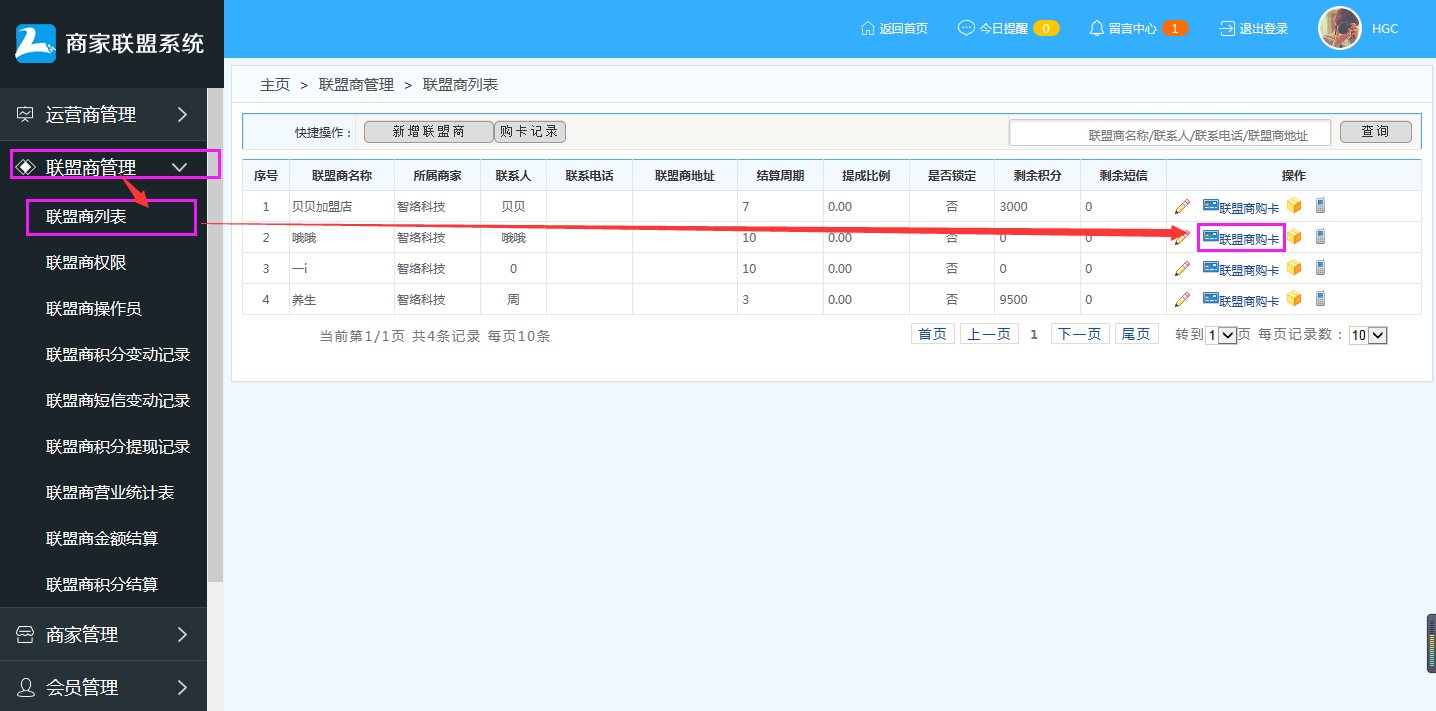Click the mobile phone icon in 贝贝加盟店 row
Screen dimensions: 1436x711
click(1320, 206)
